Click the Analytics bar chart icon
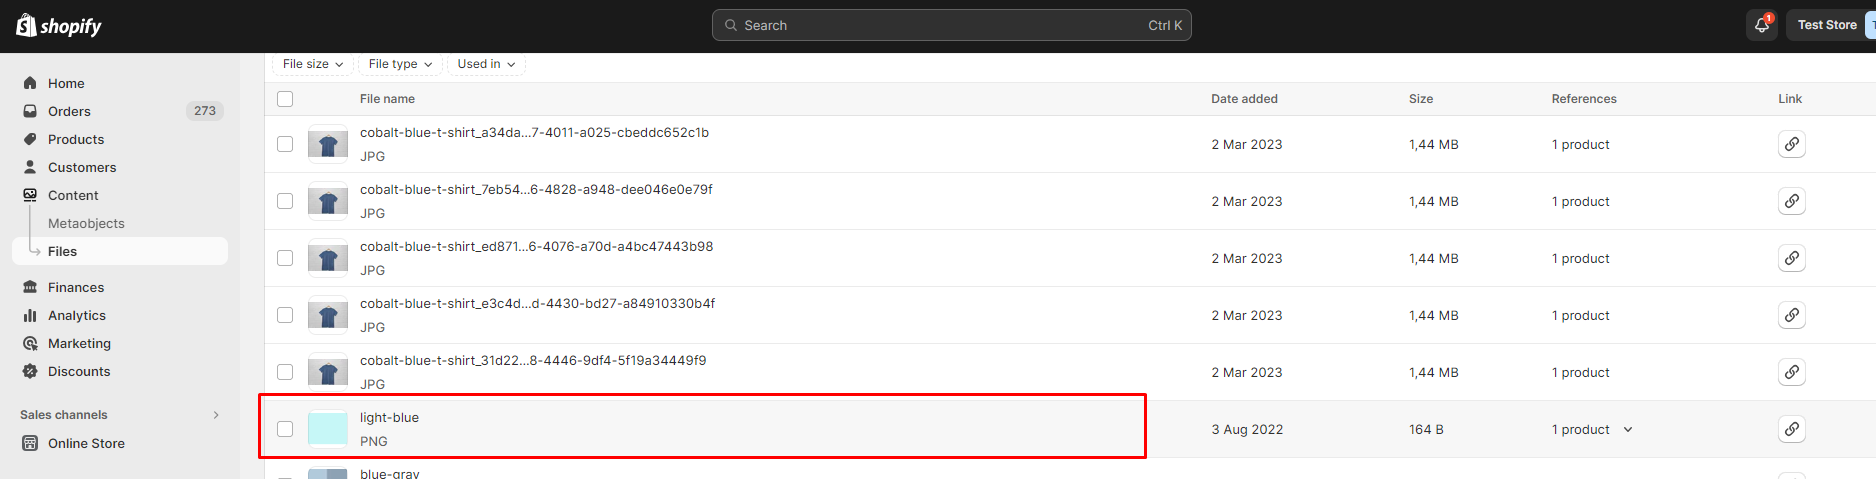1876x479 pixels. point(30,315)
